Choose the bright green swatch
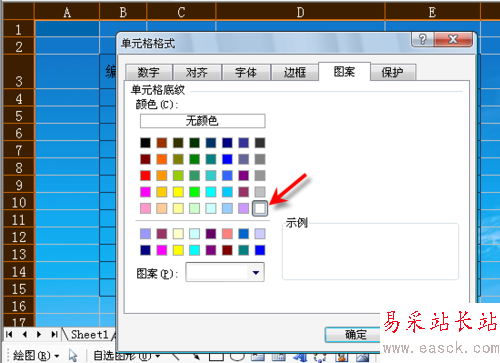 194,192
